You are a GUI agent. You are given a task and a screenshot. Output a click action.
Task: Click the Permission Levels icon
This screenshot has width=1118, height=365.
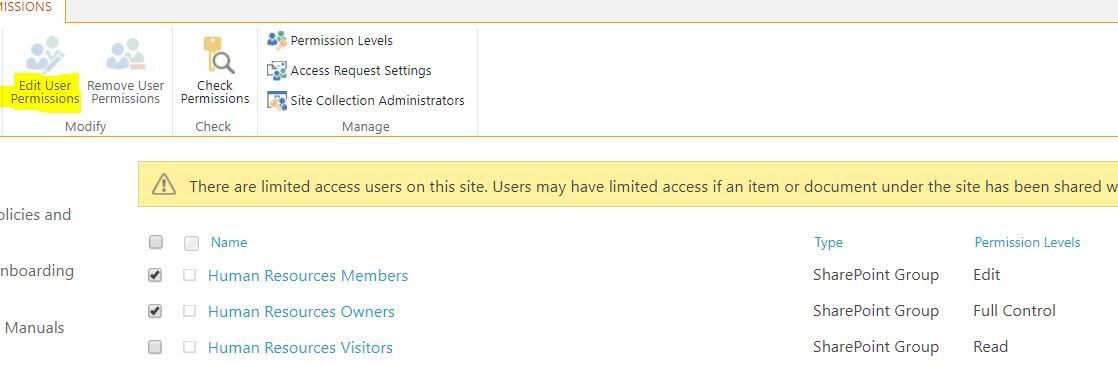coord(277,40)
